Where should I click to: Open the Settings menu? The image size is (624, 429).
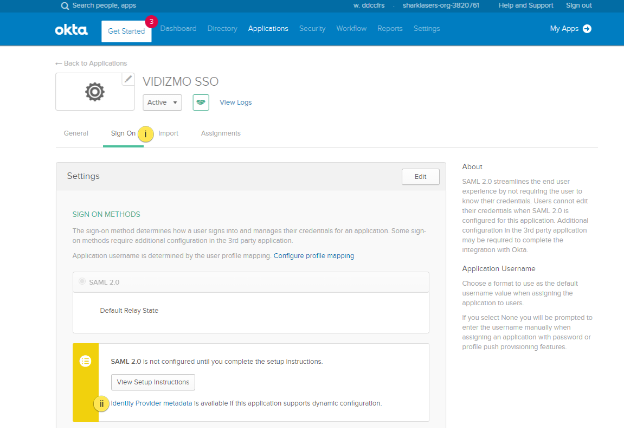point(427,29)
